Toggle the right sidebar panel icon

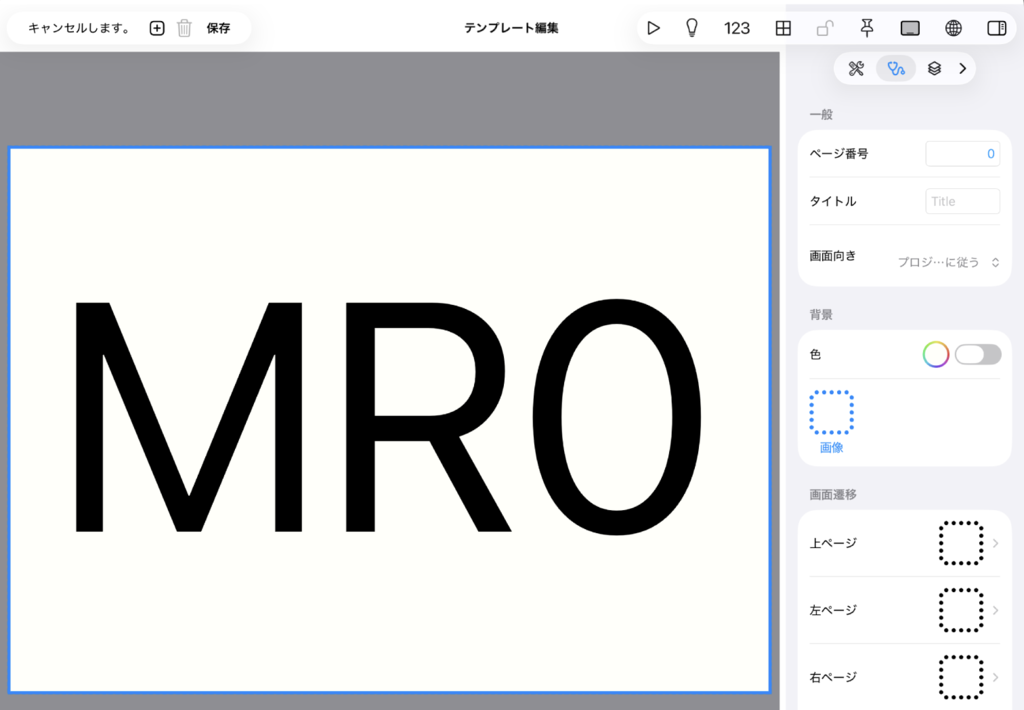[997, 28]
